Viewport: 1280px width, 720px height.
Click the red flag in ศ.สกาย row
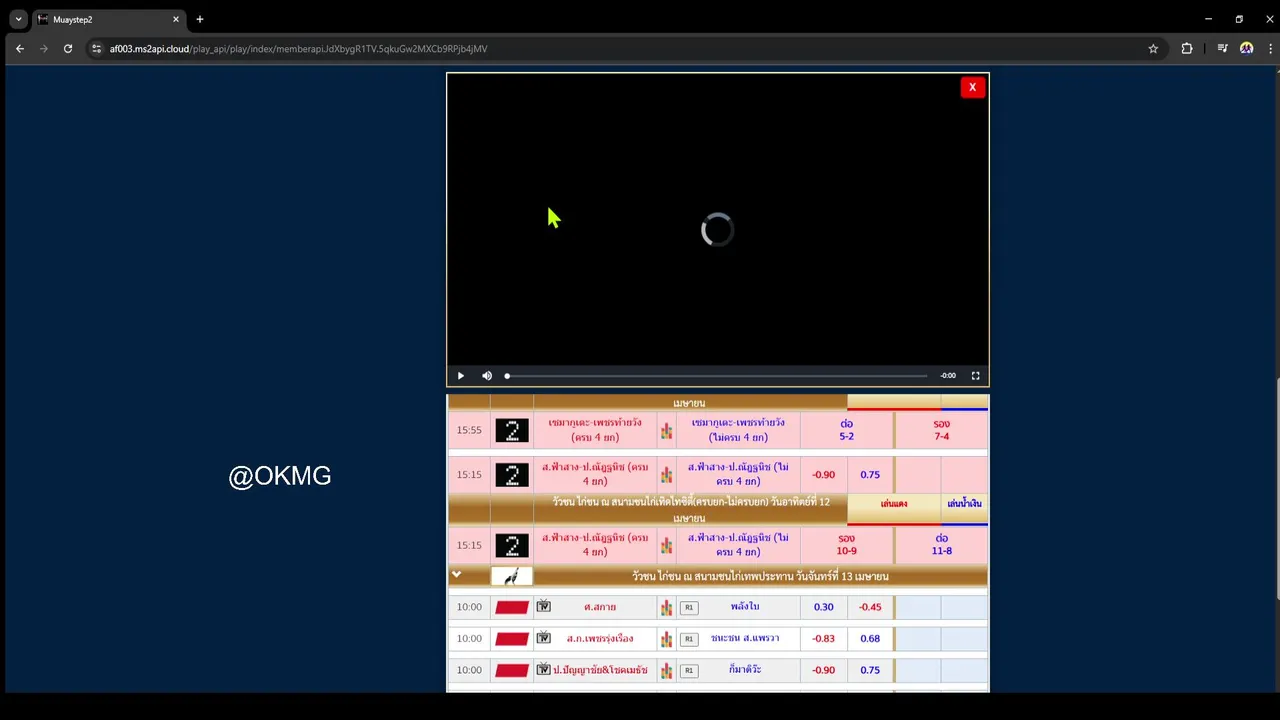(x=512, y=607)
